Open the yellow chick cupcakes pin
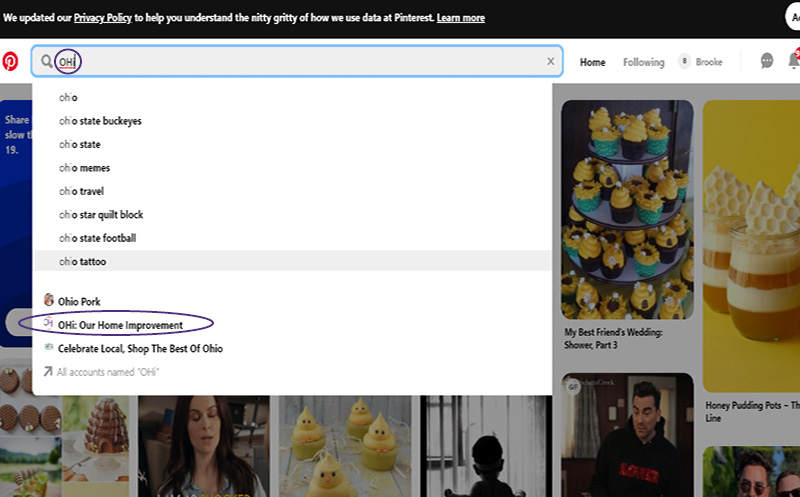This screenshot has width=800, height=497. [345, 446]
